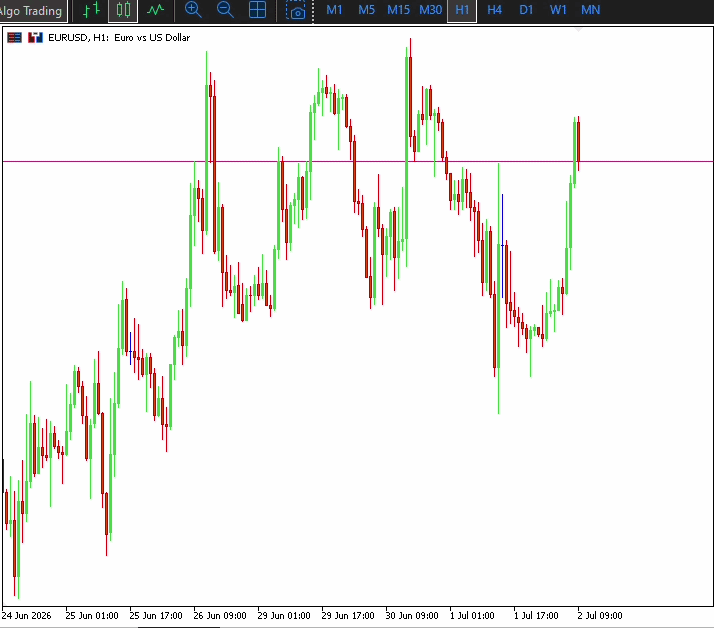Select the H1 timeframe
714x628 pixels.
click(x=462, y=10)
